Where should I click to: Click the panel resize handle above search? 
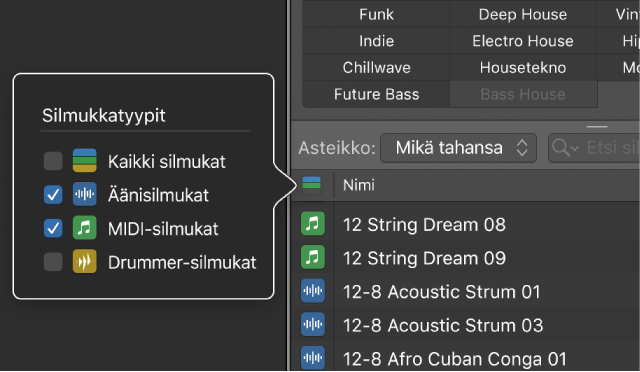tap(597, 127)
